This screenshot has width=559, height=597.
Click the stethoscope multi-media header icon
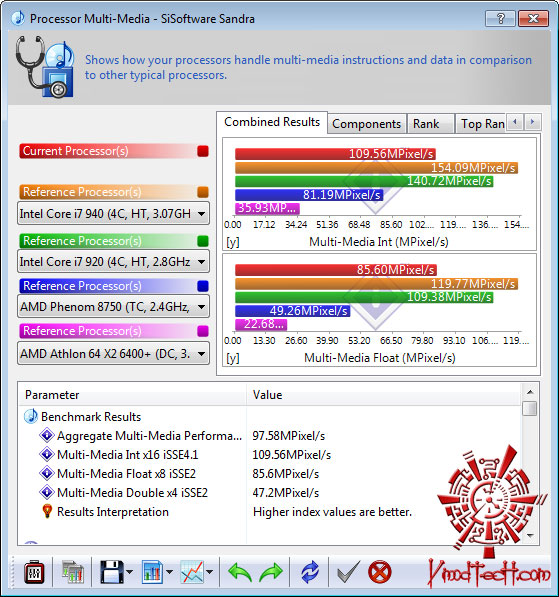[45, 67]
